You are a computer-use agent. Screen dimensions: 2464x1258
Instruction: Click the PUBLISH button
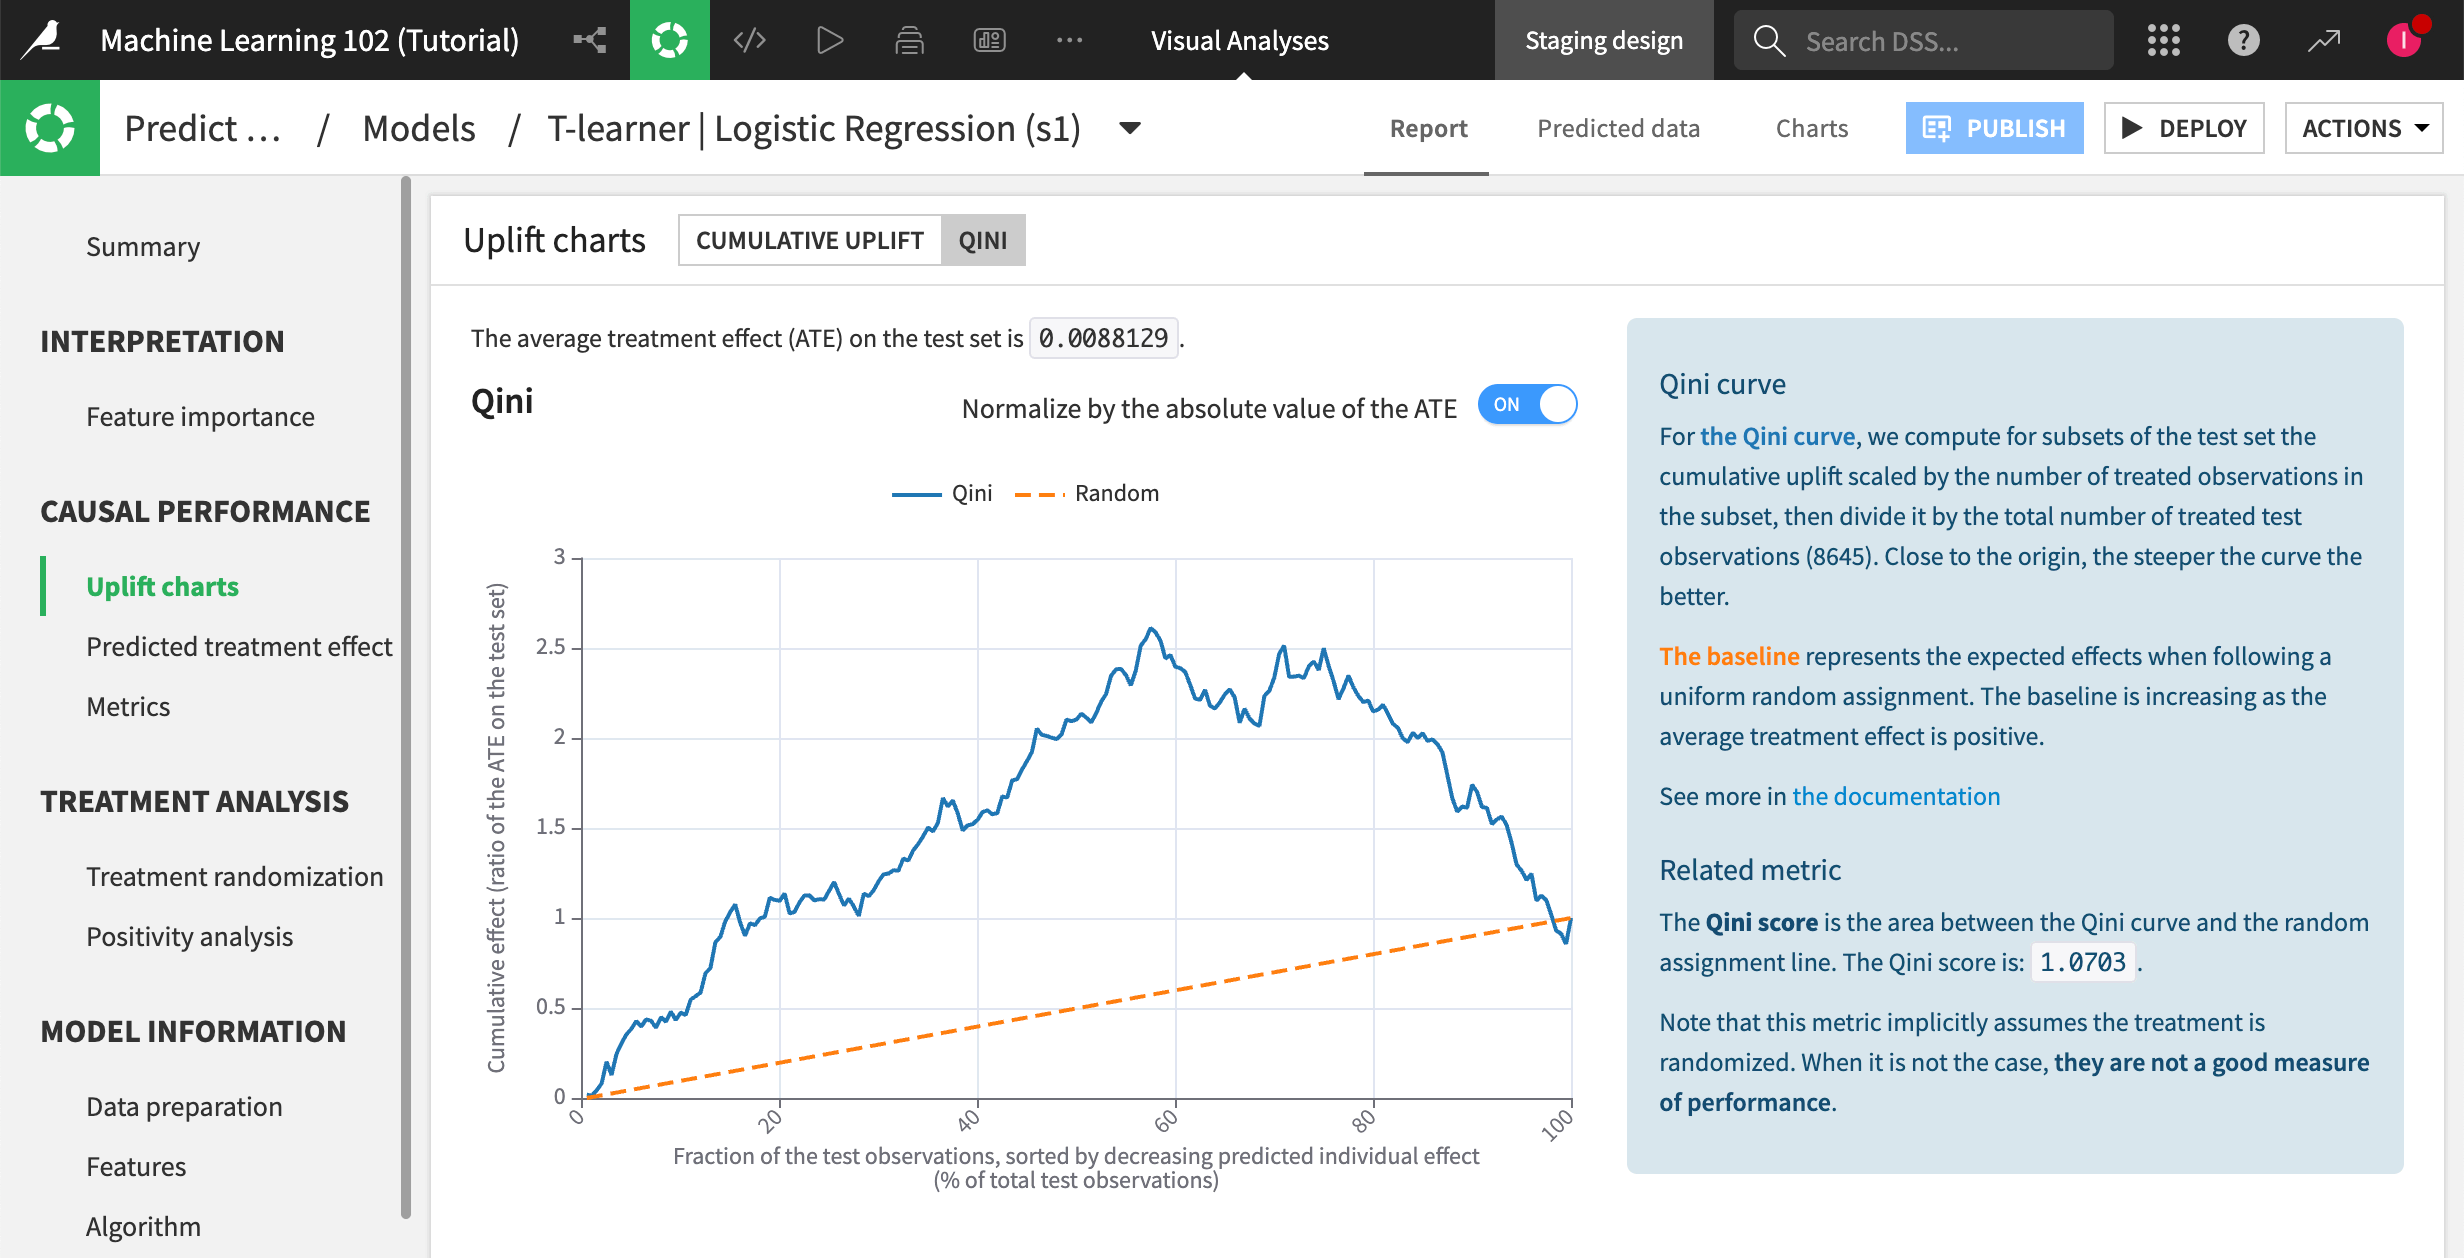point(1994,128)
